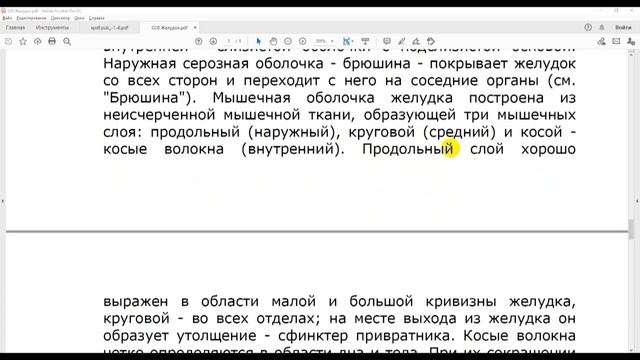Switch to the Инструменты tab

(52, 27)
